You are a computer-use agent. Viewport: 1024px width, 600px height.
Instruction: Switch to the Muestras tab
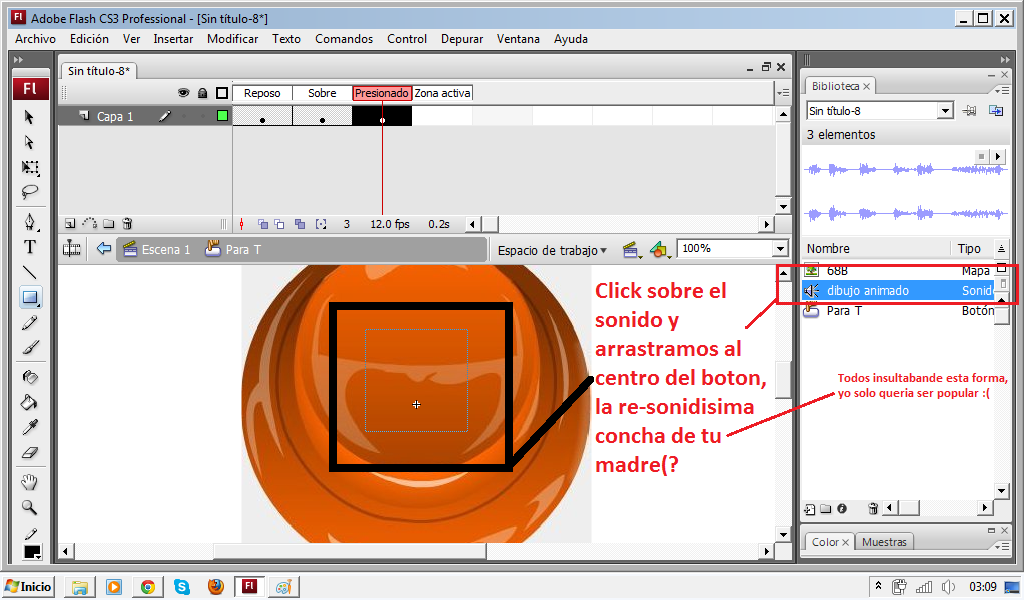point(884,542)
